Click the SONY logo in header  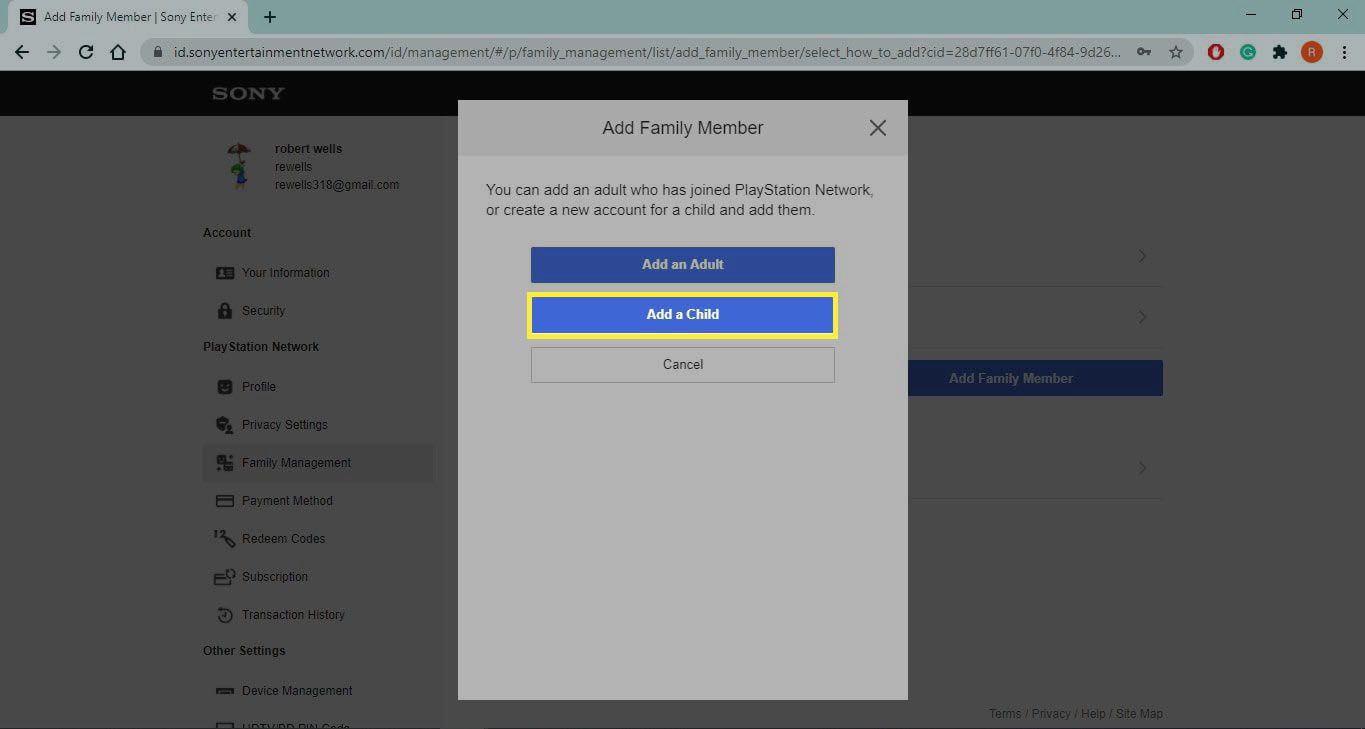coord(248,93)
